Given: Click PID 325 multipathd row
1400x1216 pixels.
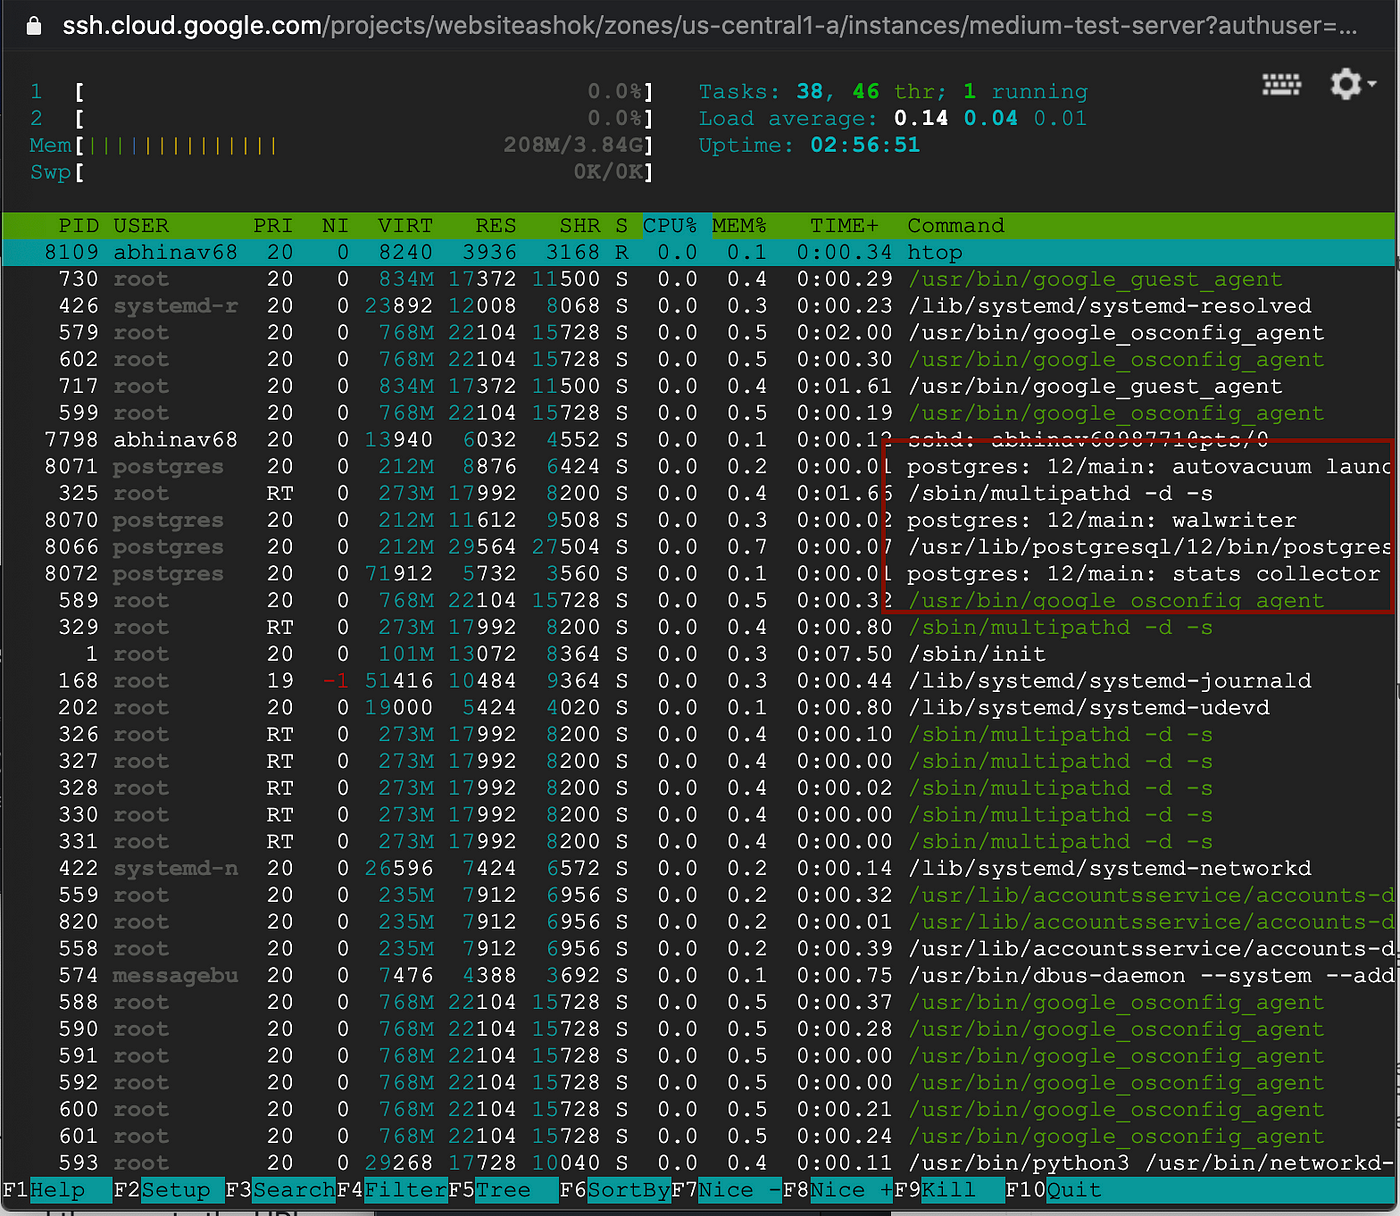Looking at the screenshot, I should 698,493.
